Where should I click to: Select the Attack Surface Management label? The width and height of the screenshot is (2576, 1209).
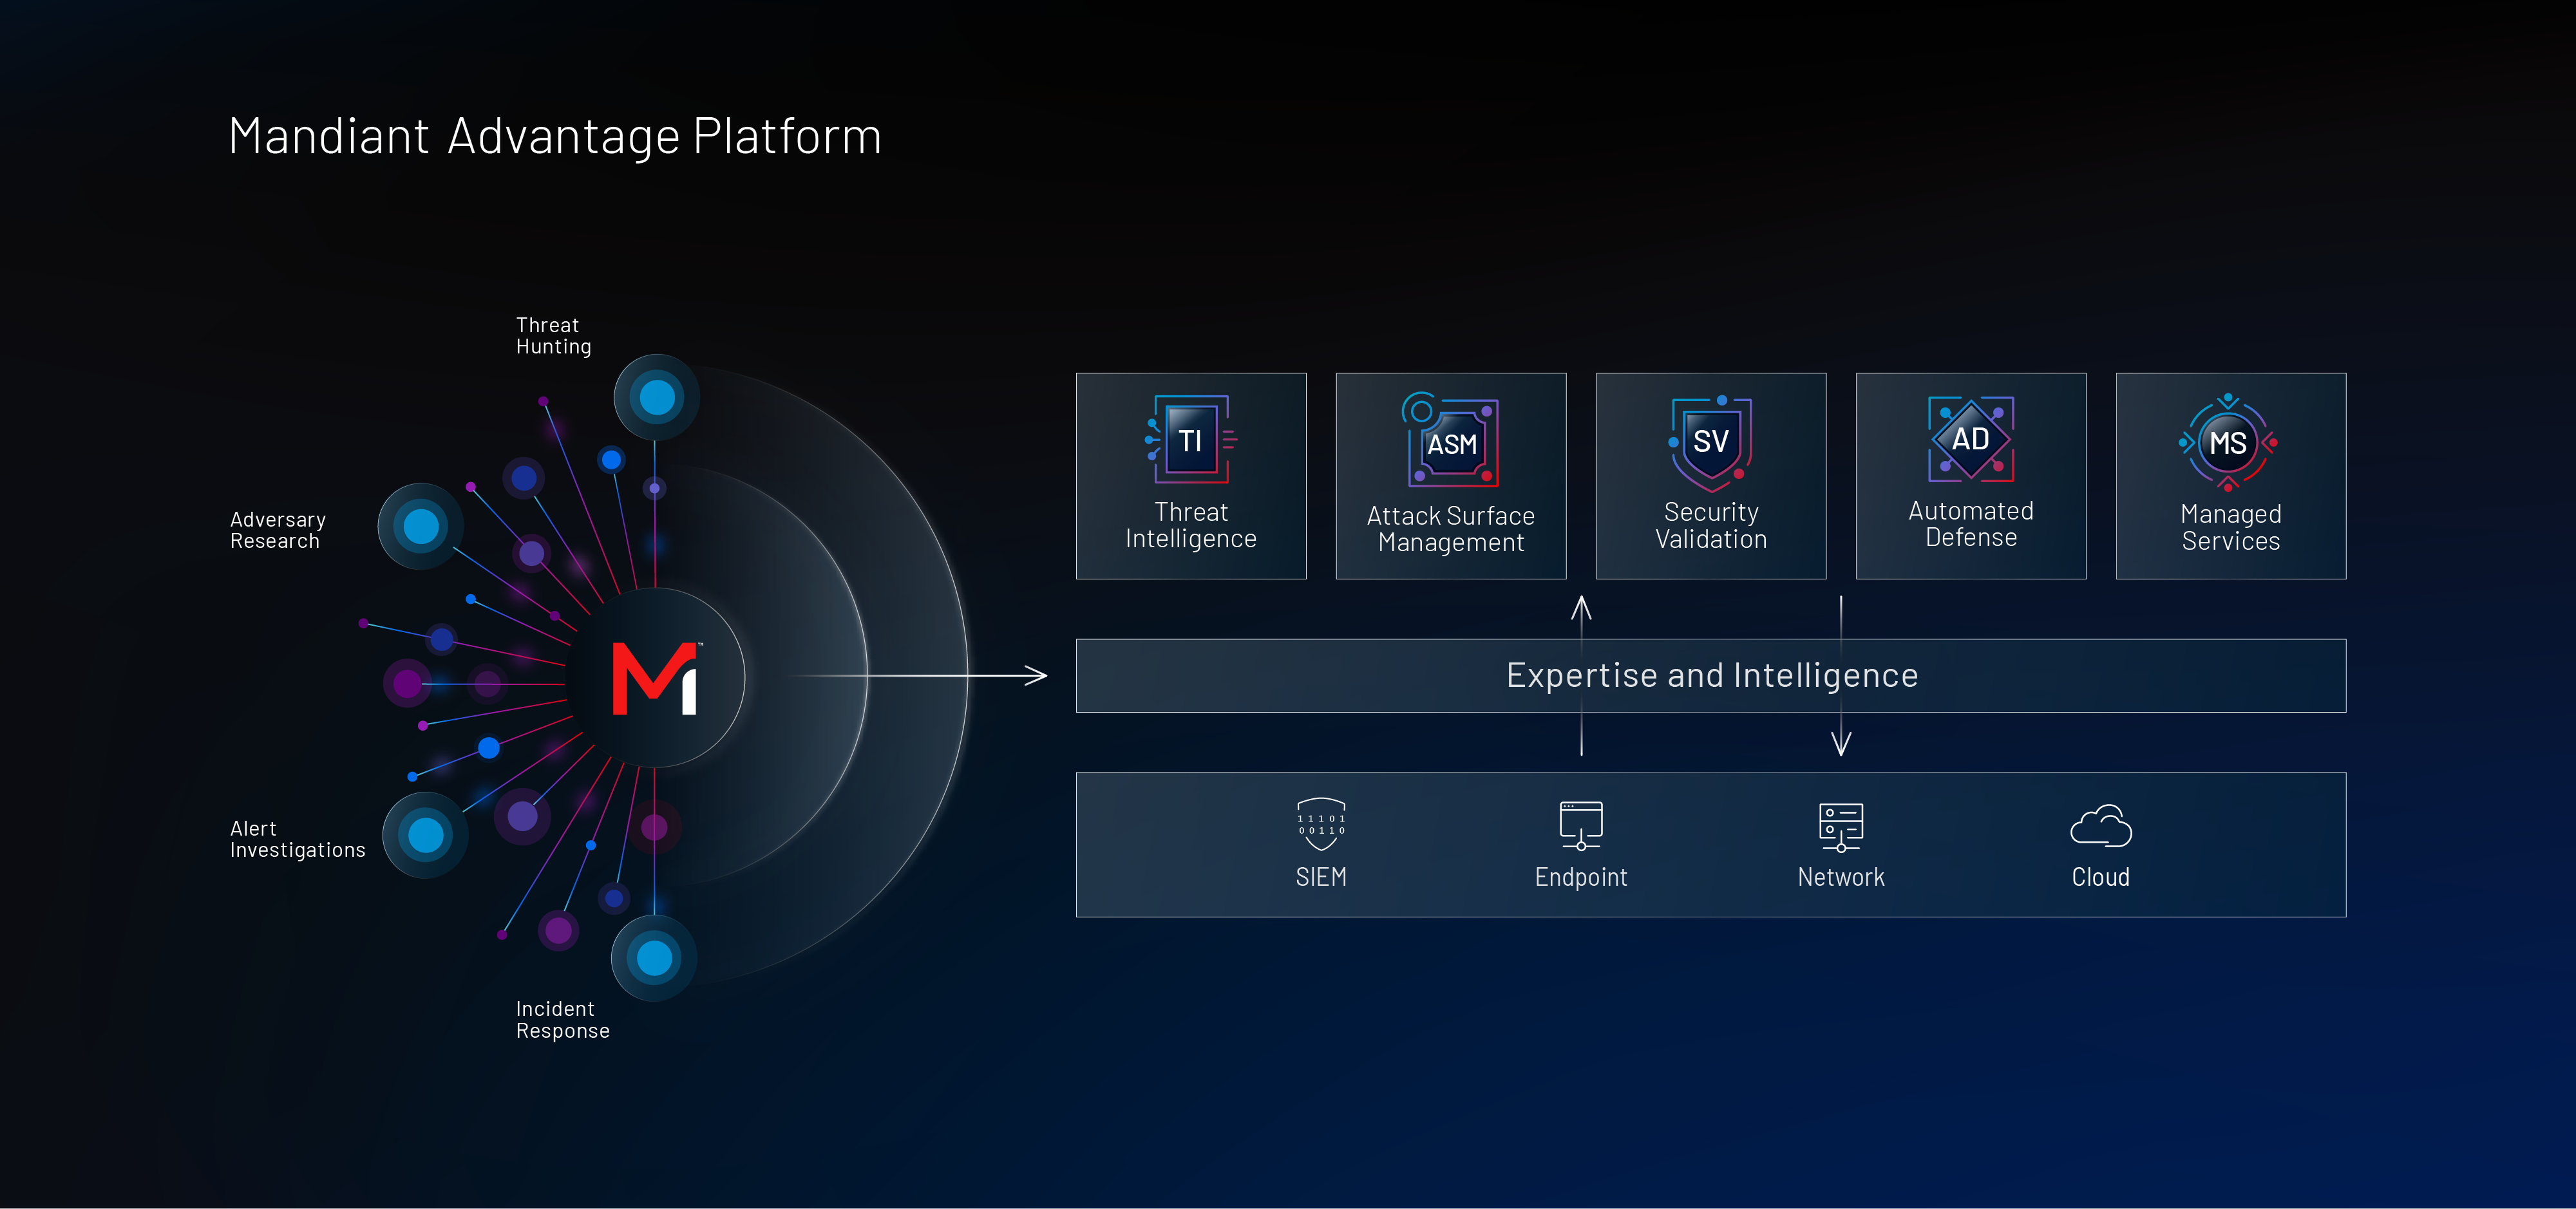click(1451, 529)
